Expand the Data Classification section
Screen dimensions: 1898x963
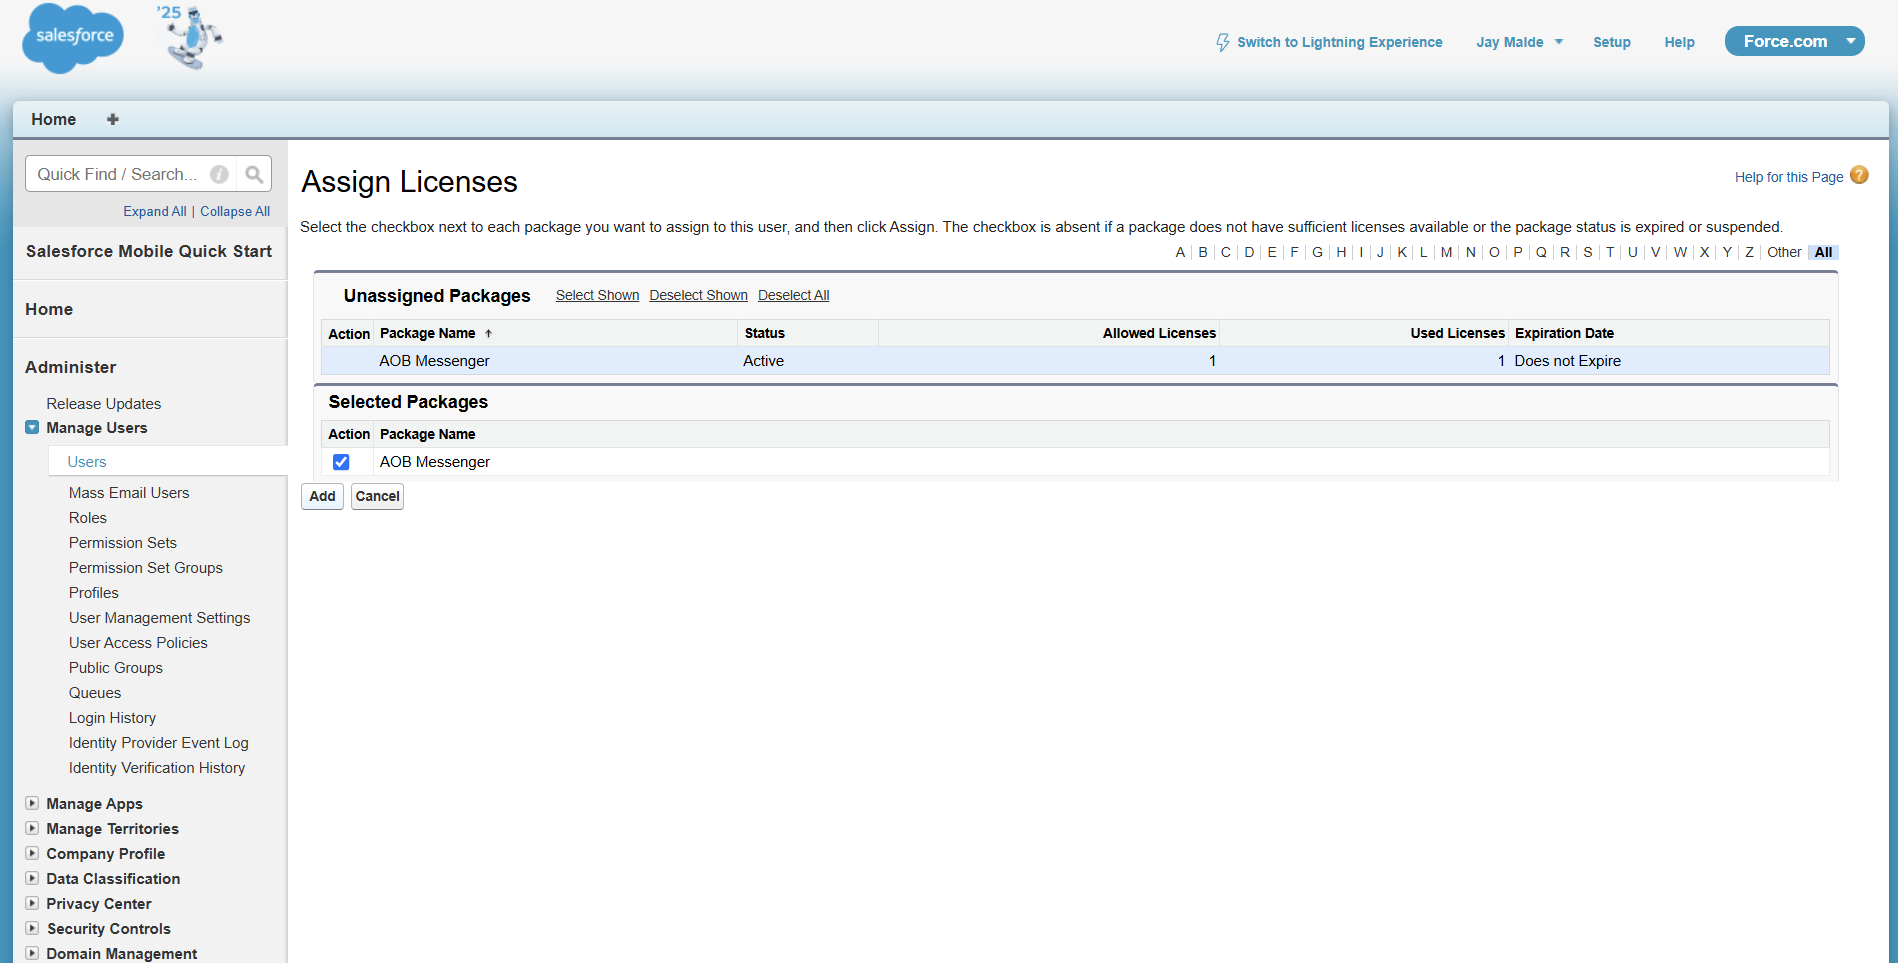tap(32, 878)
